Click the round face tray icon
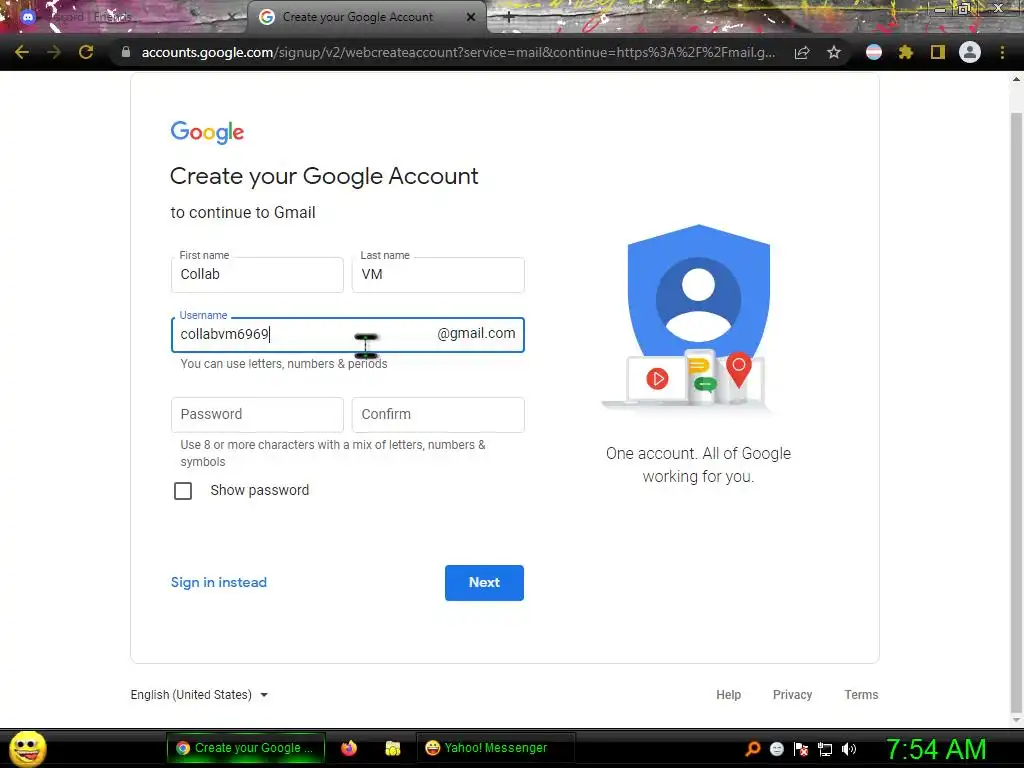1024x768 pixels. point(776,749)
